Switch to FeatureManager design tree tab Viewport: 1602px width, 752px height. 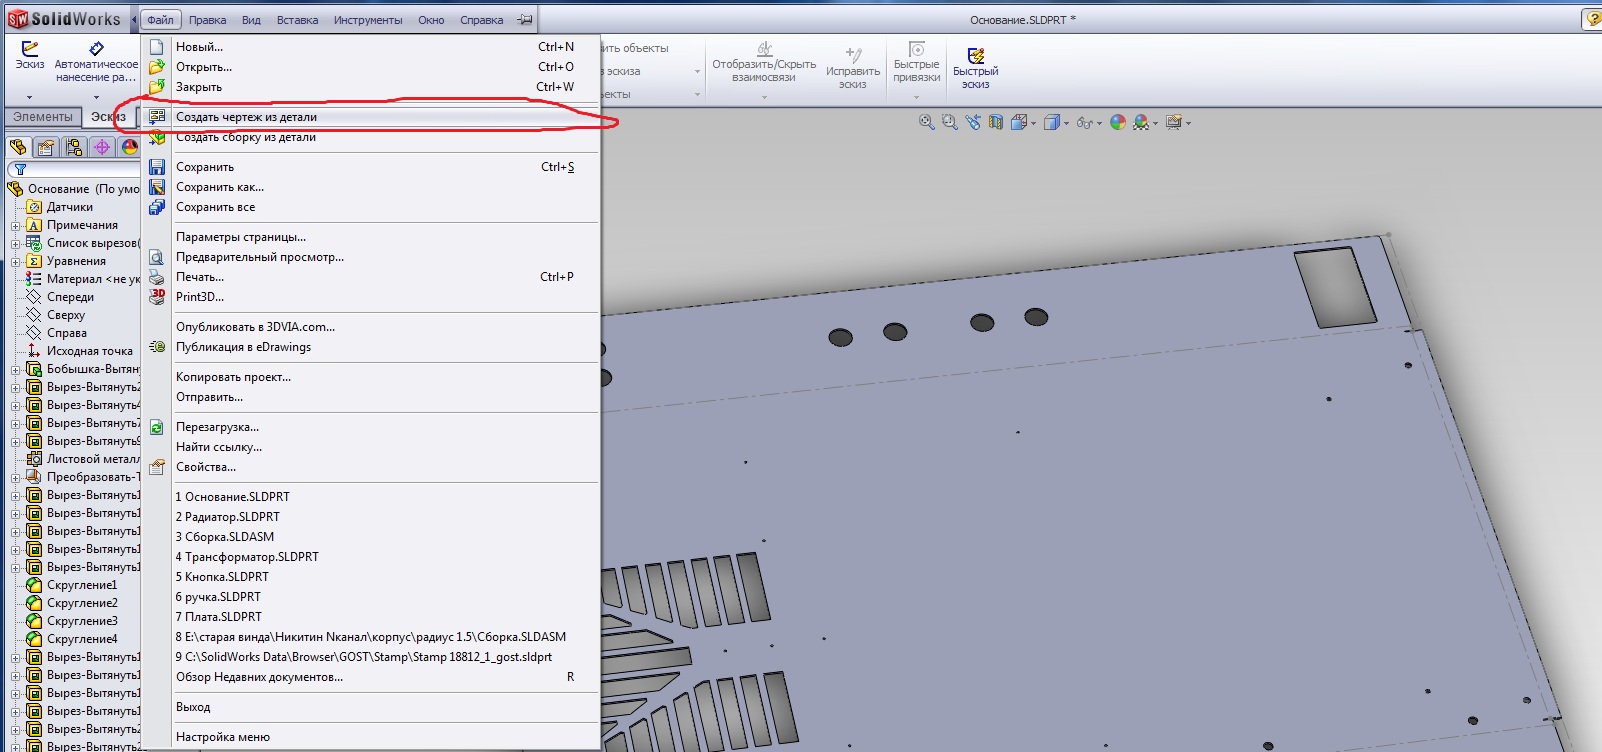point(18,147)
